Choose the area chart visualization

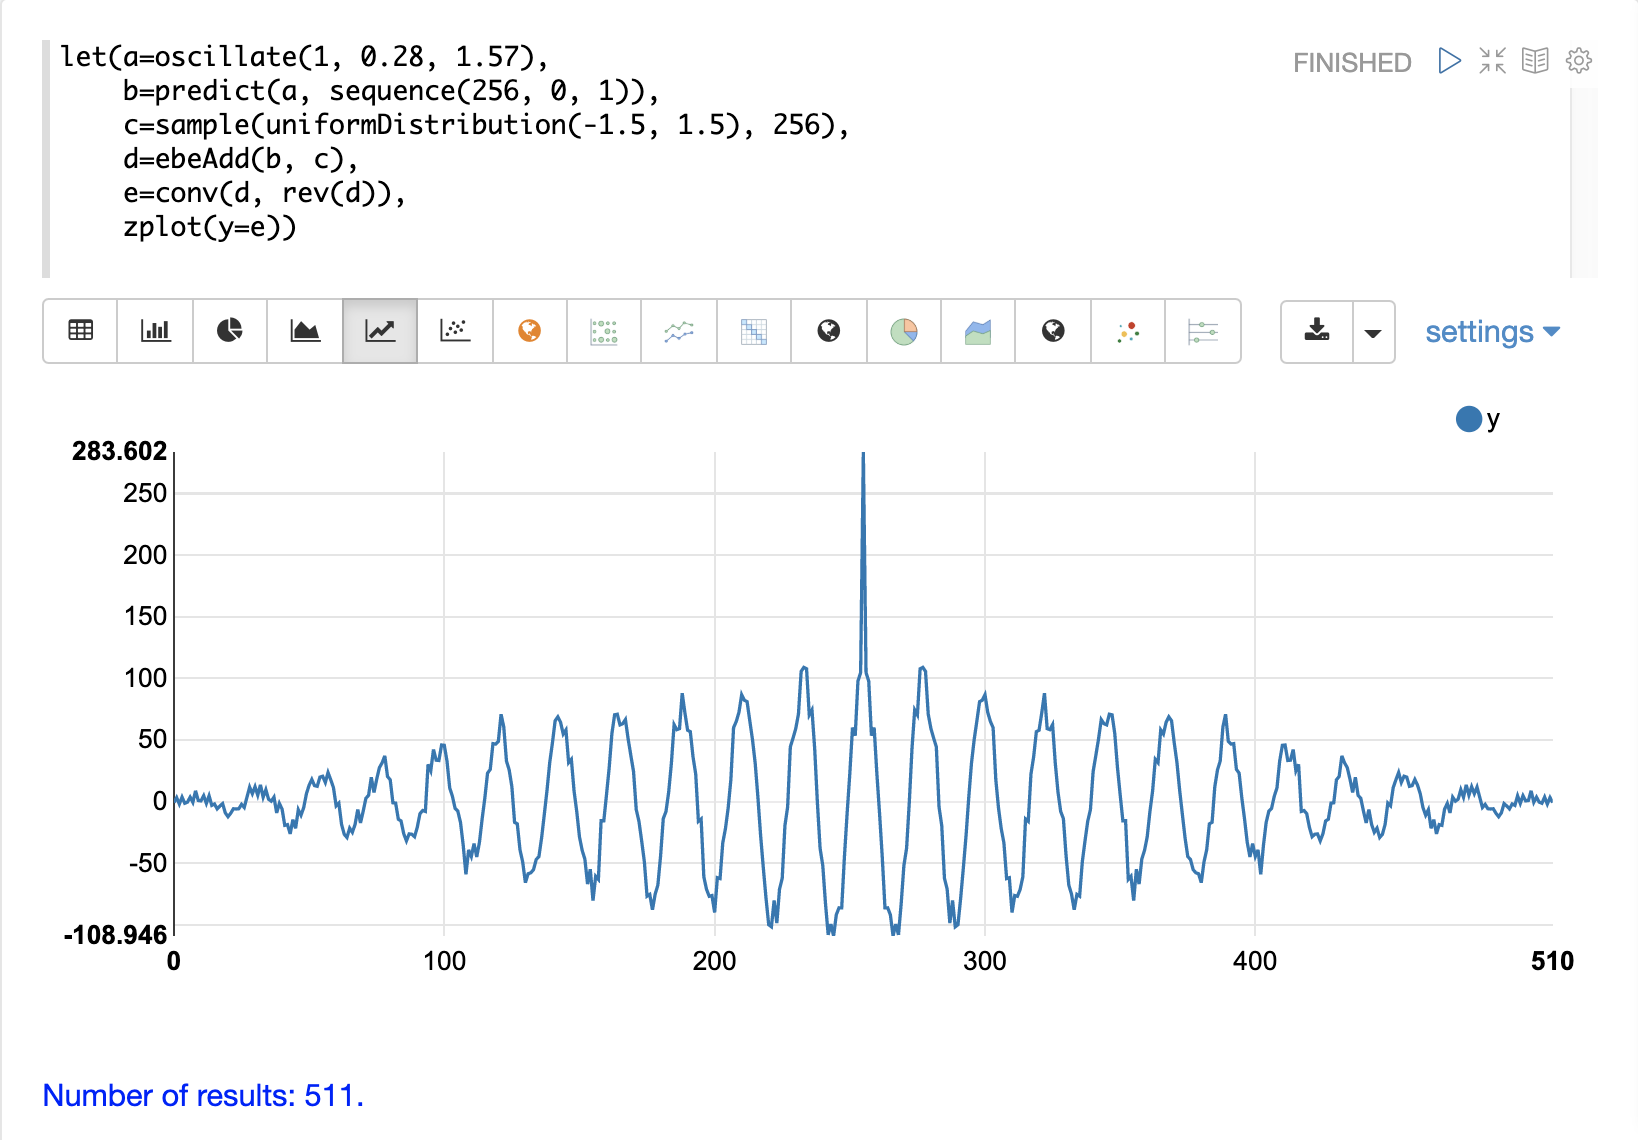305,331
